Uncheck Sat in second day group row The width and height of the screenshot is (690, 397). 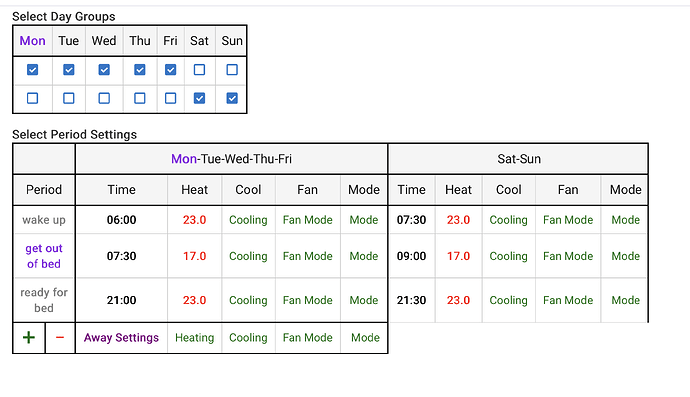point(199,98)
